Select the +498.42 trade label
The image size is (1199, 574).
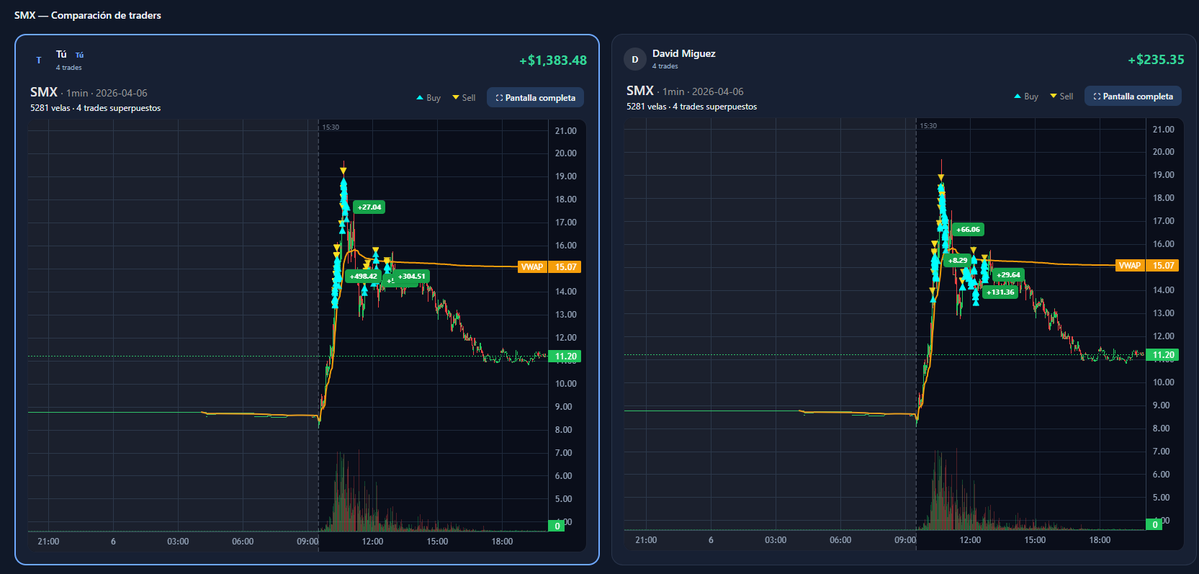[364, 276]
